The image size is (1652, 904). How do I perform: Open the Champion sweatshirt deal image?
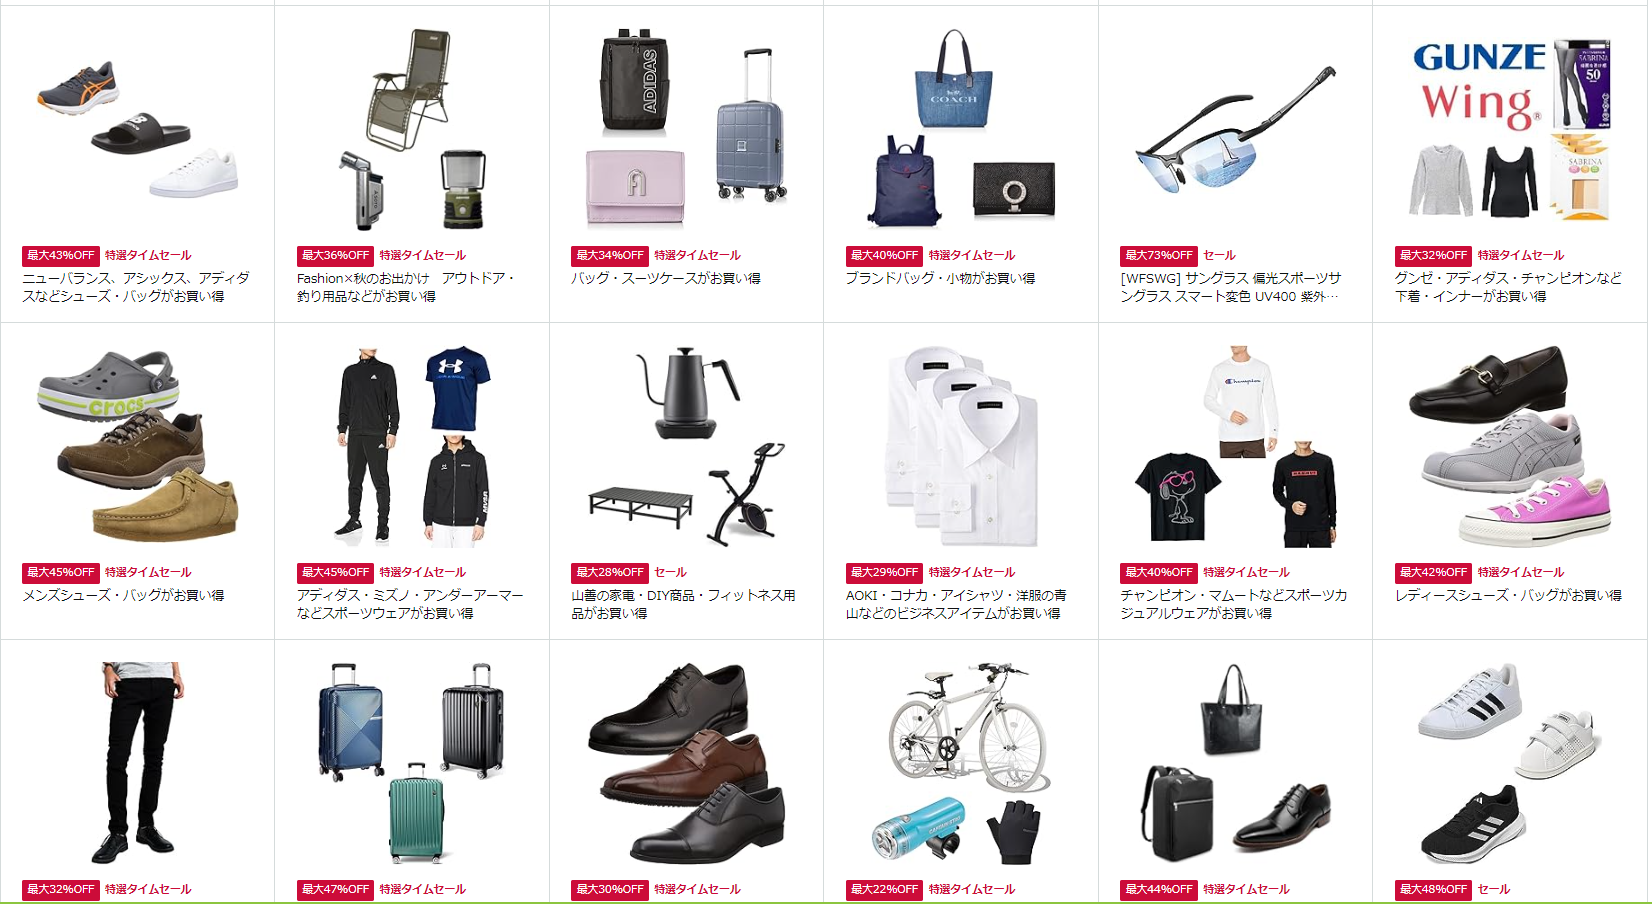[x=1235, y=446]
